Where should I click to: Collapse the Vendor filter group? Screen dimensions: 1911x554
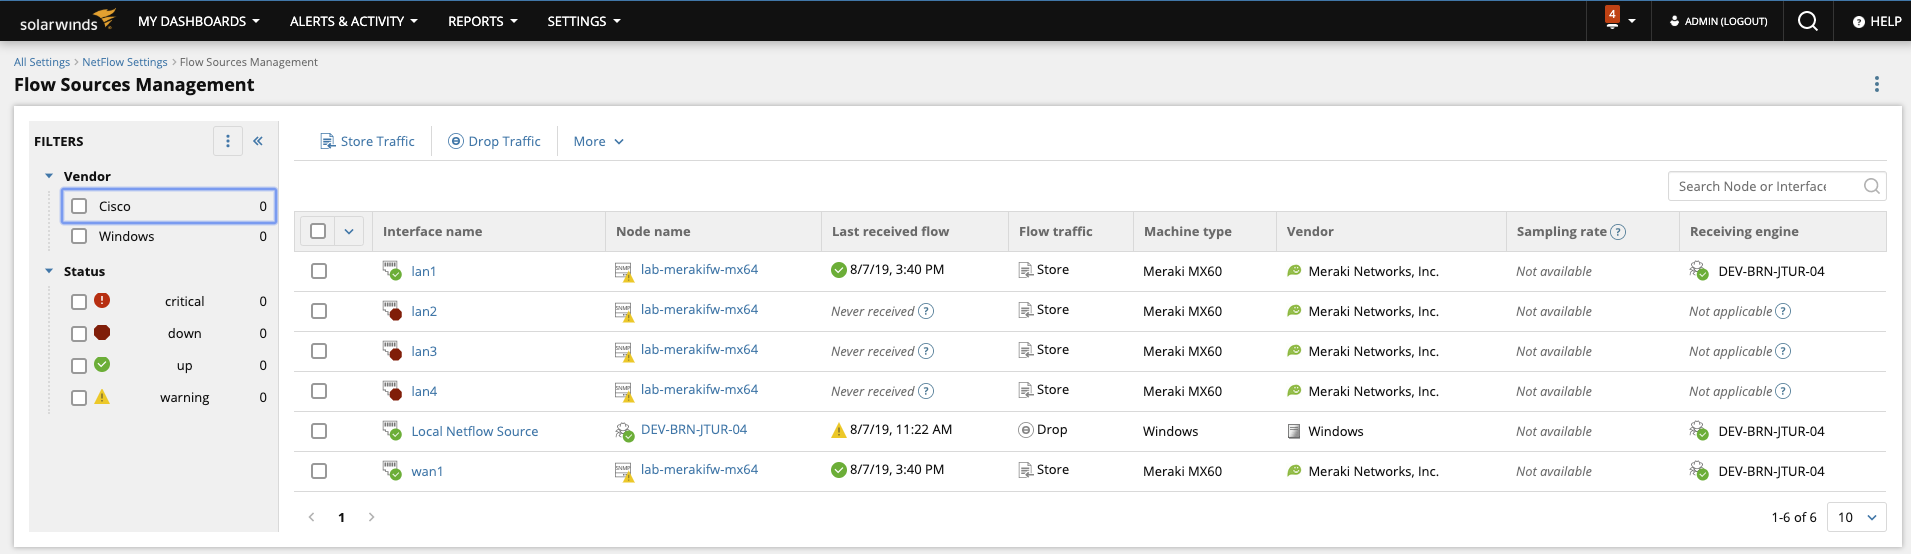pos(49,176)
